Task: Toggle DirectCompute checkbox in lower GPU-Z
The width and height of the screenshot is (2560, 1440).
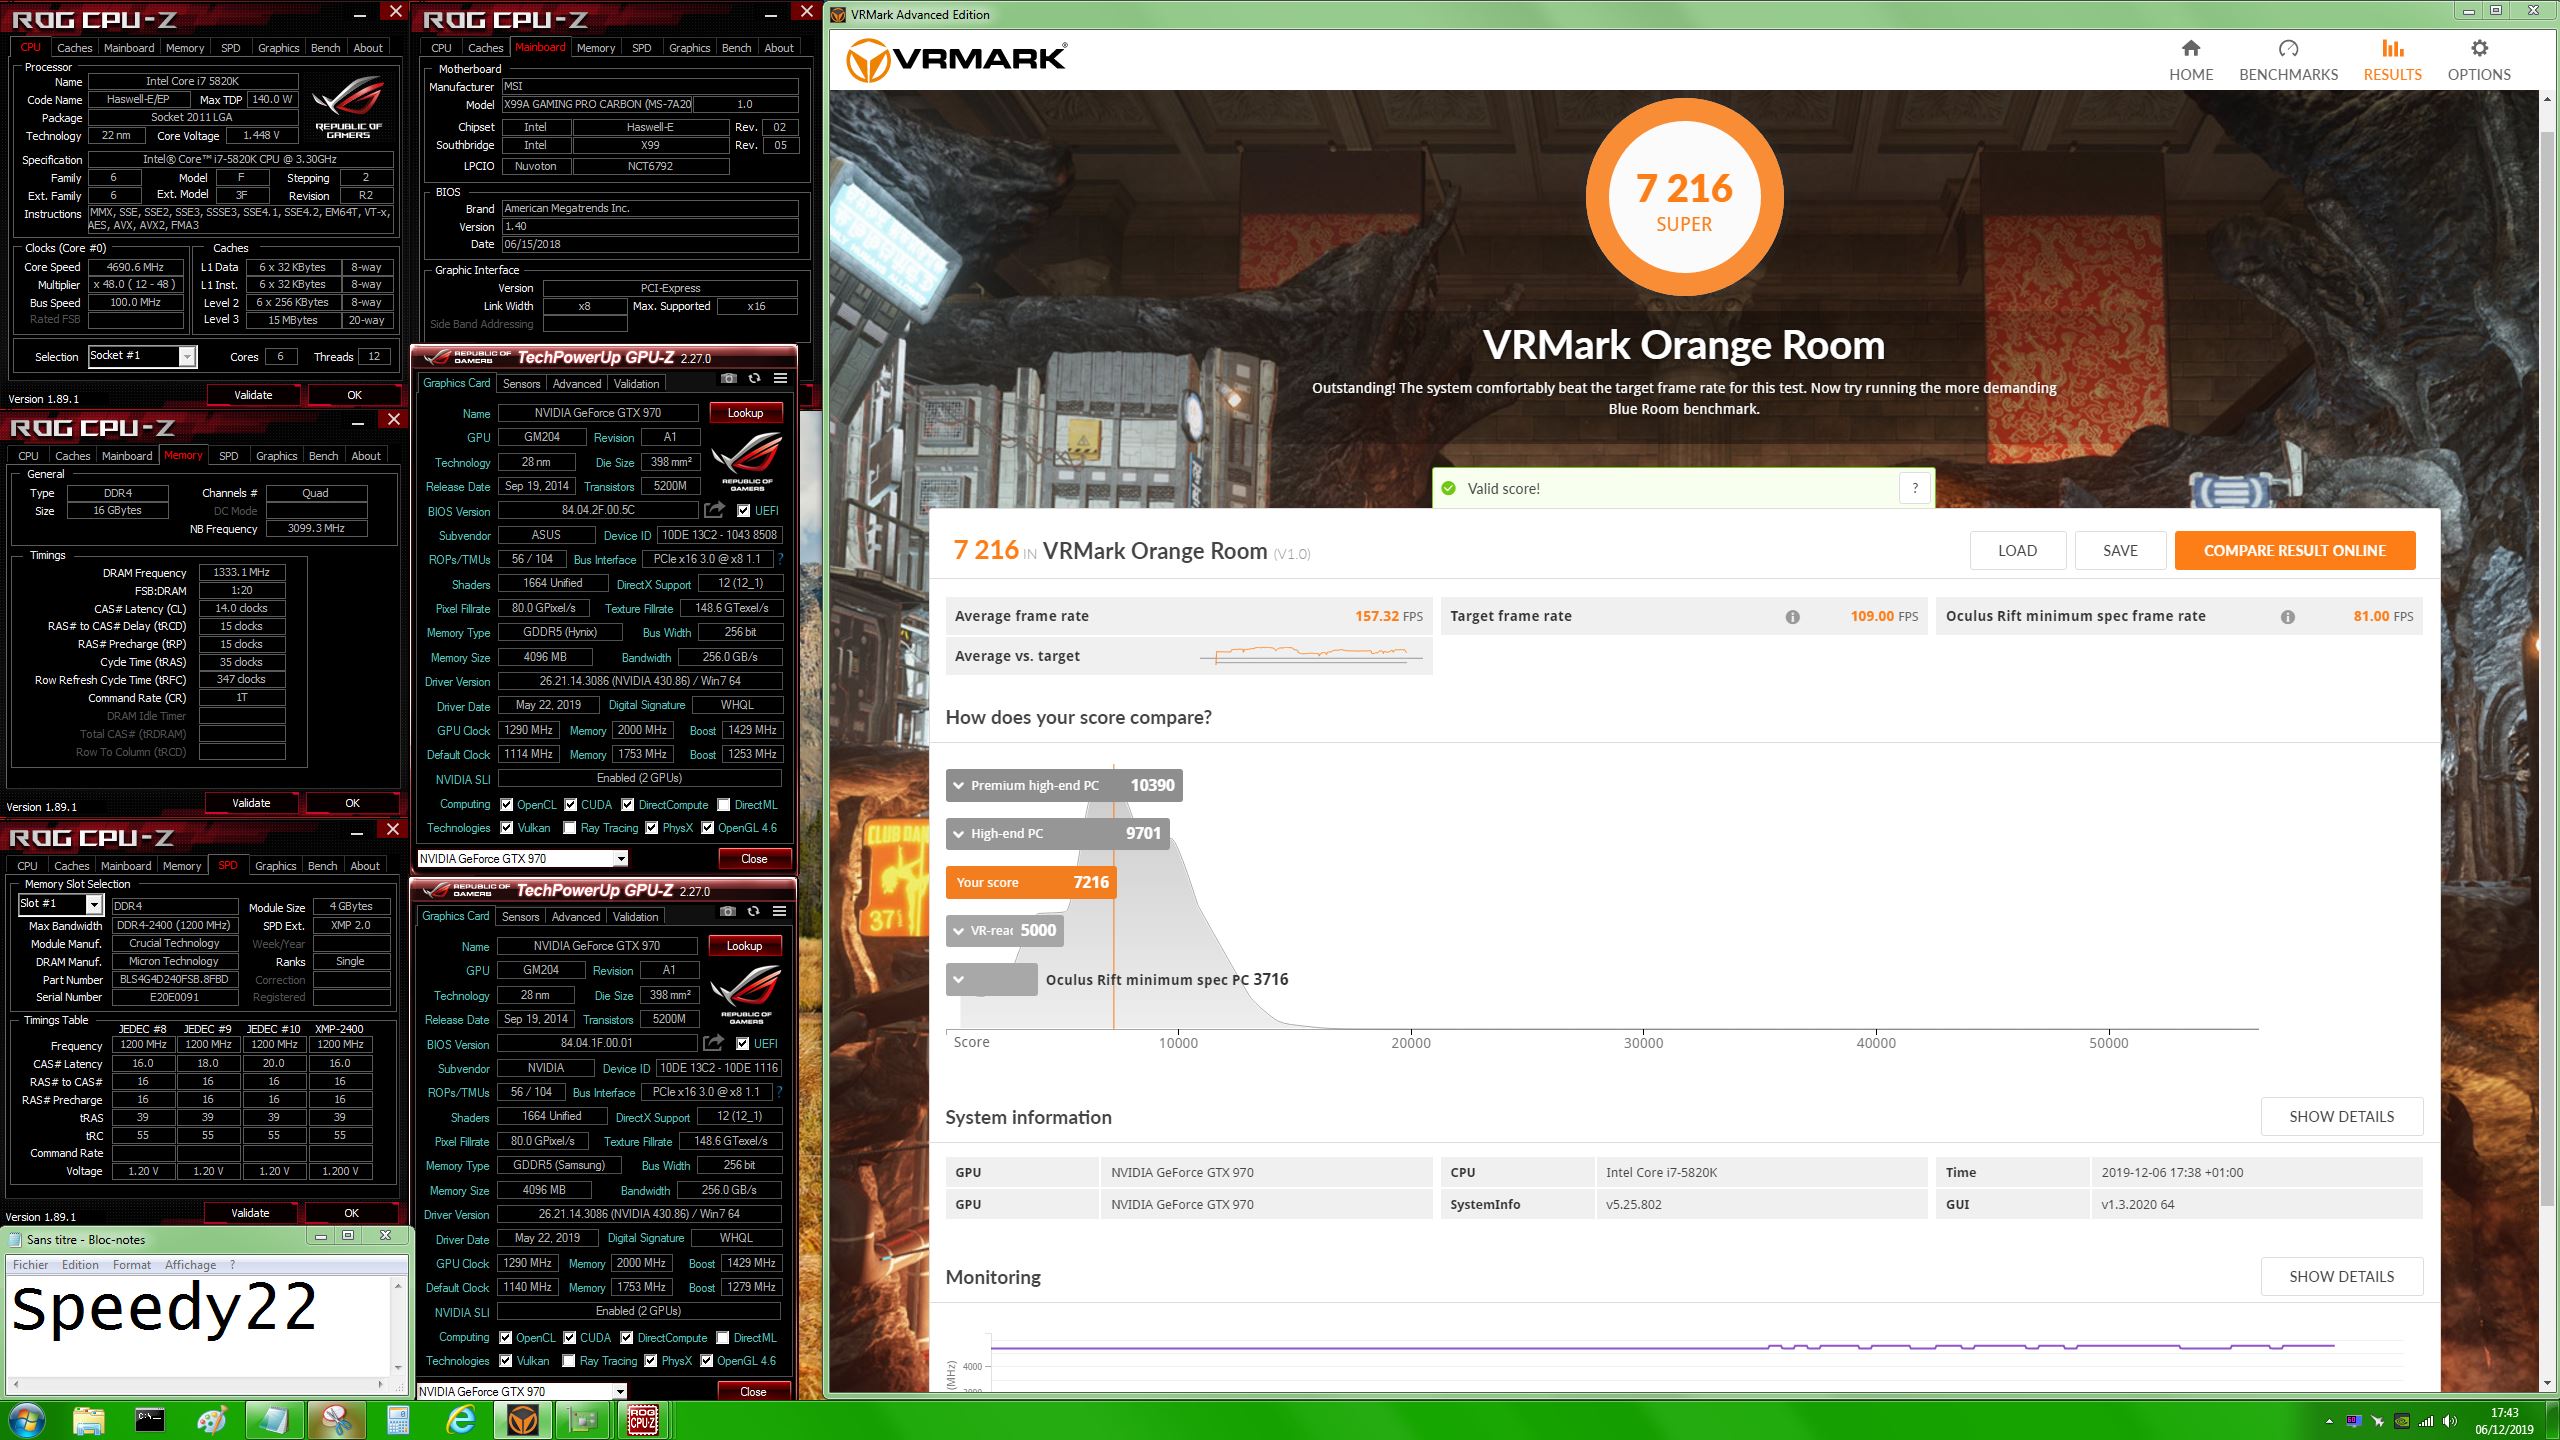Action: click(x=626, y=1338)
